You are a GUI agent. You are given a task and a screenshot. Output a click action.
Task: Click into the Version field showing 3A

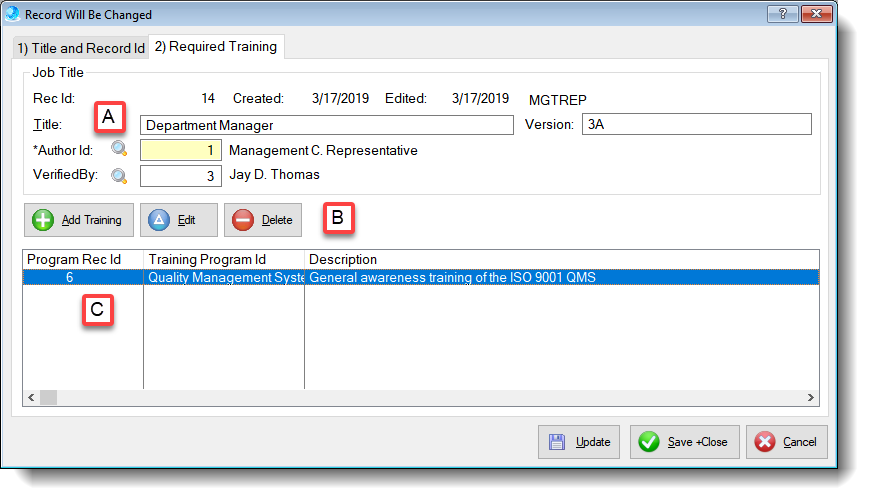[697, 124]
